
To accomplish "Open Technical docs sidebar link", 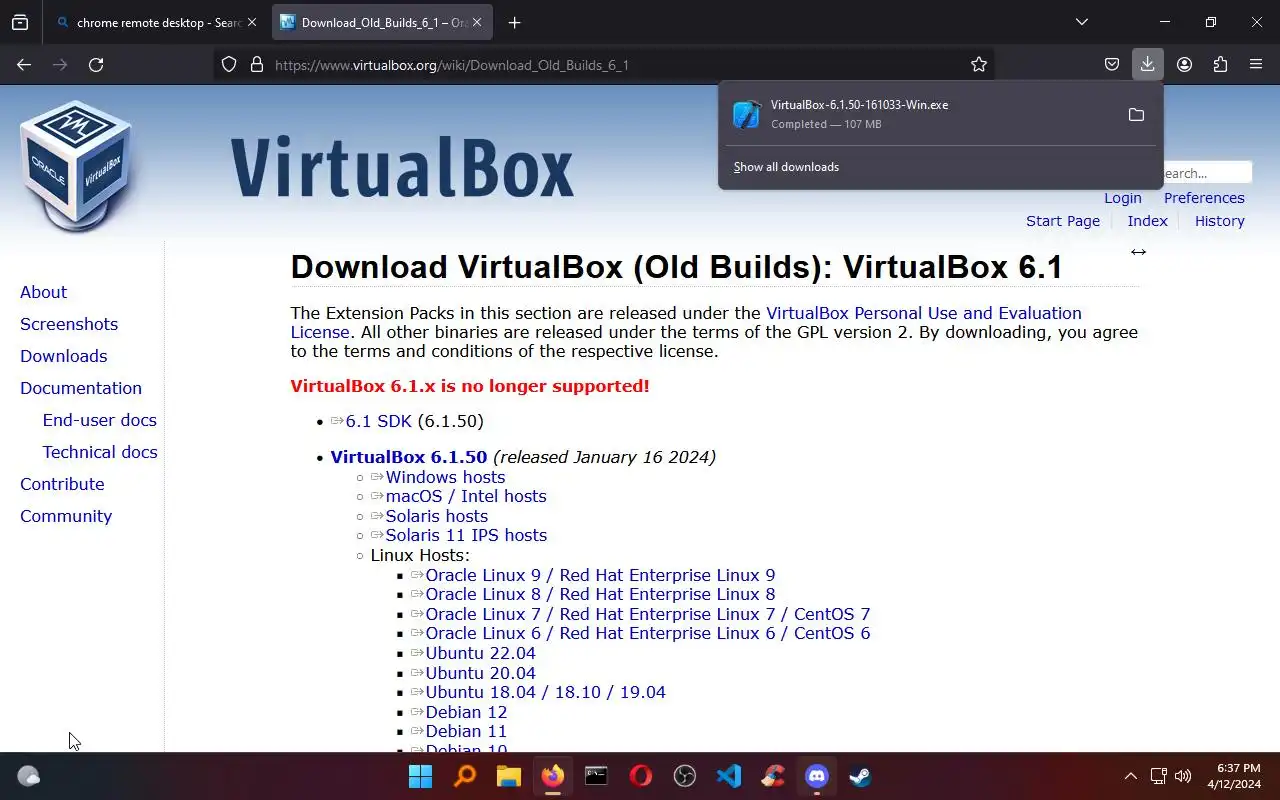I will point(100,452).
